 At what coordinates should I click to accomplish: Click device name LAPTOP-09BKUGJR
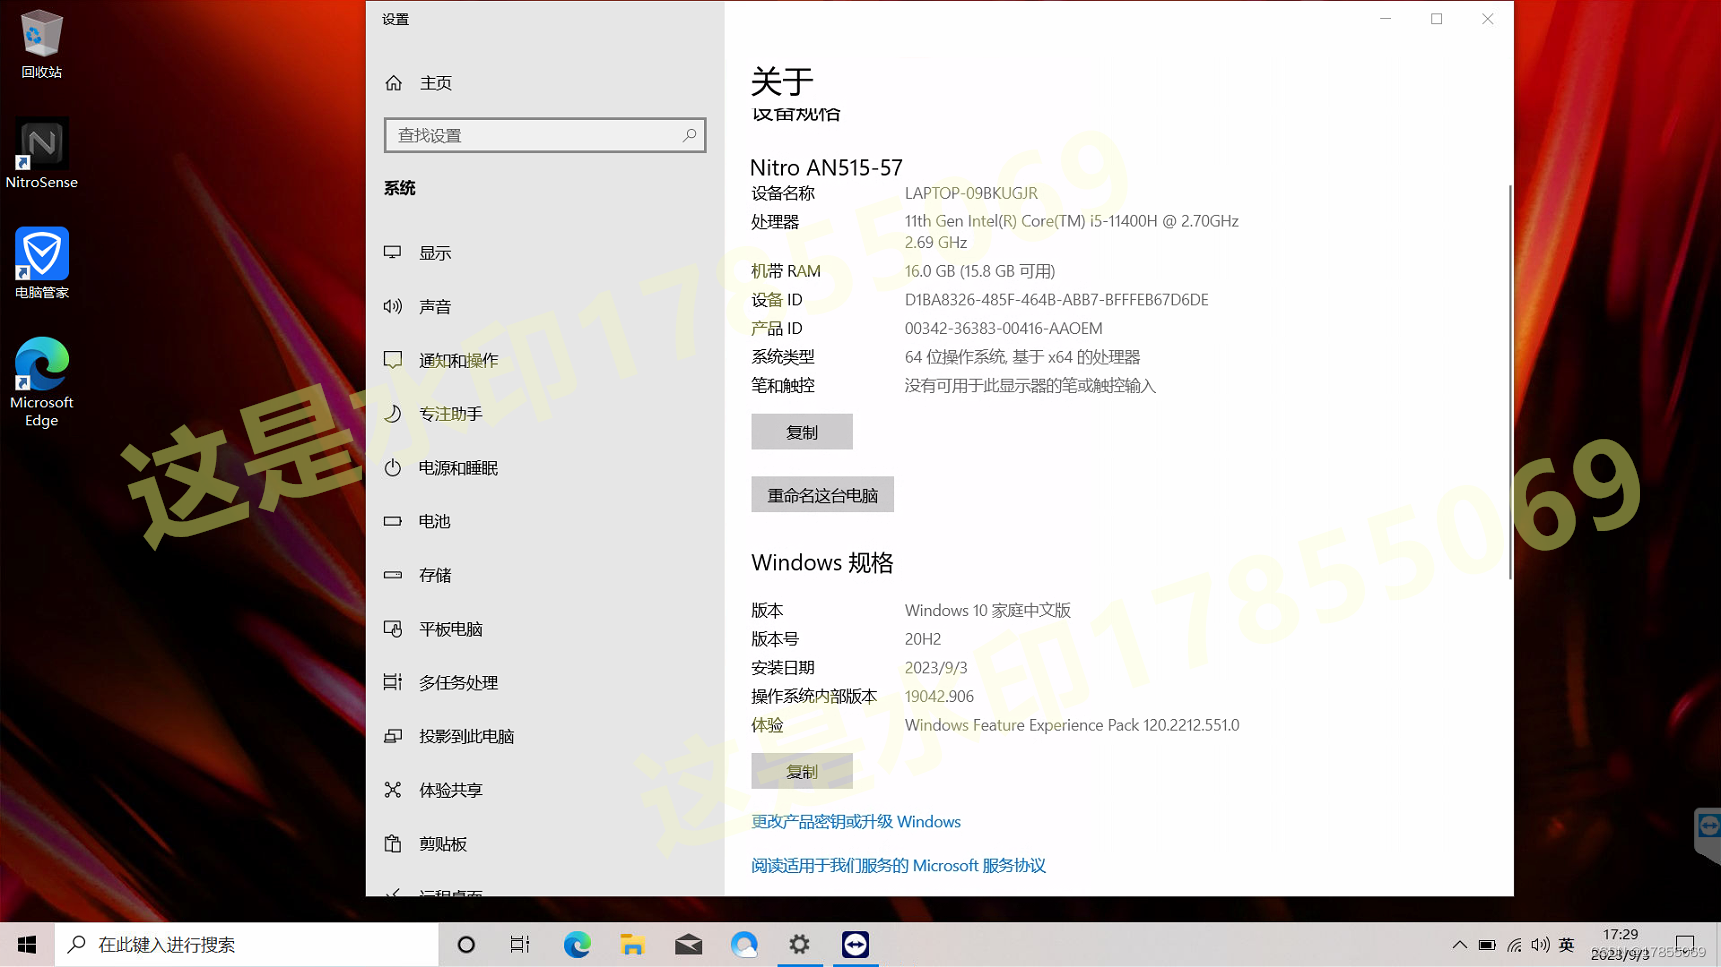click(971, 193)
